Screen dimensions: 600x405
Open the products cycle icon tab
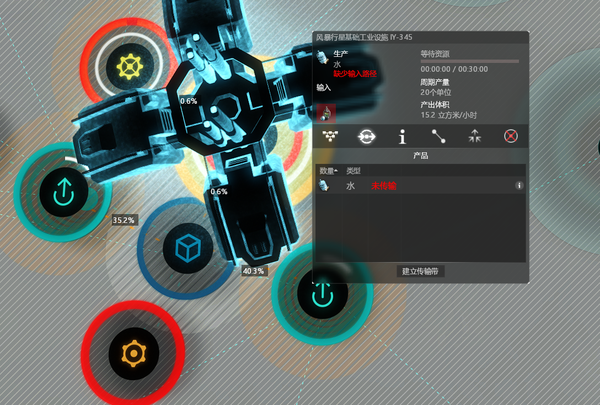(367, 136)
